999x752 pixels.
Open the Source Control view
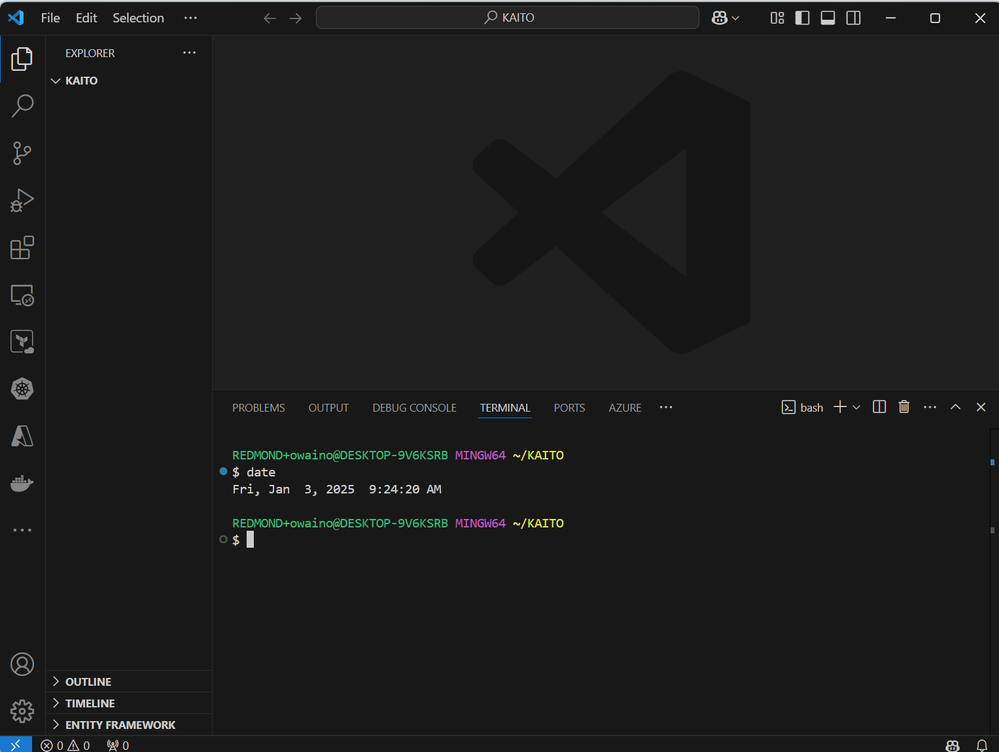22,153
